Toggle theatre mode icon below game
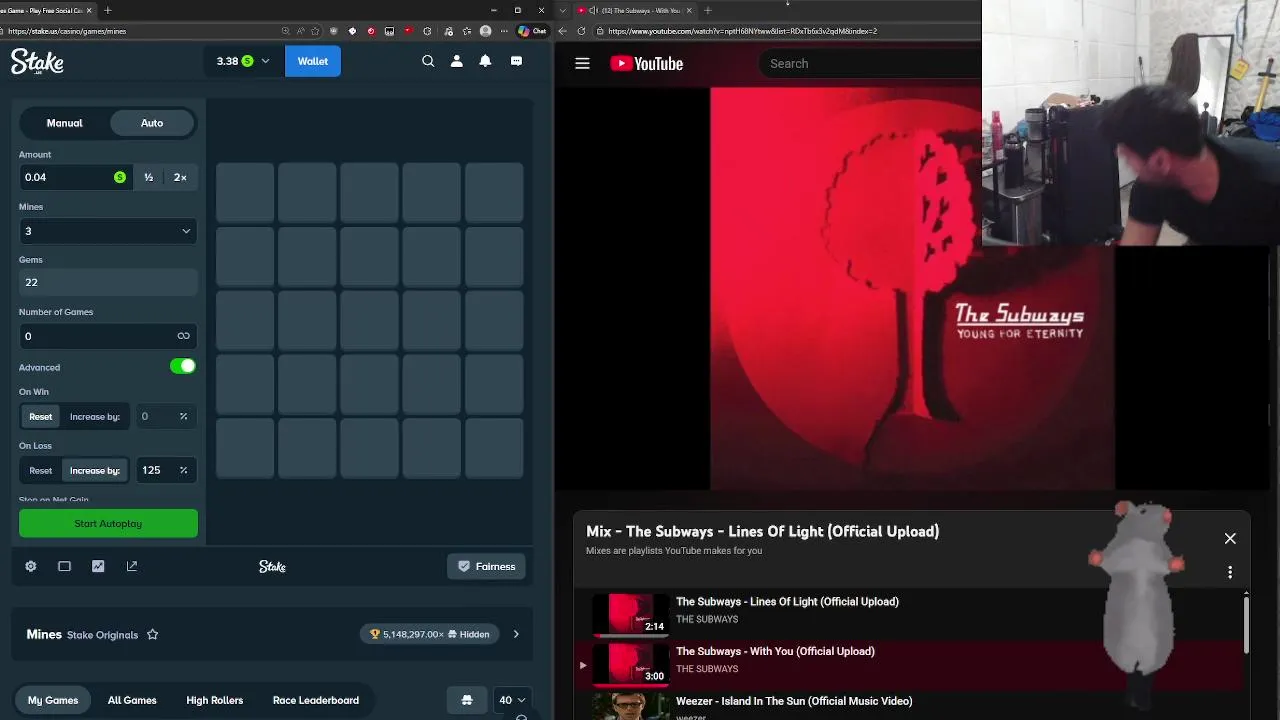1280x720 pixels. (x=64, y=566)
